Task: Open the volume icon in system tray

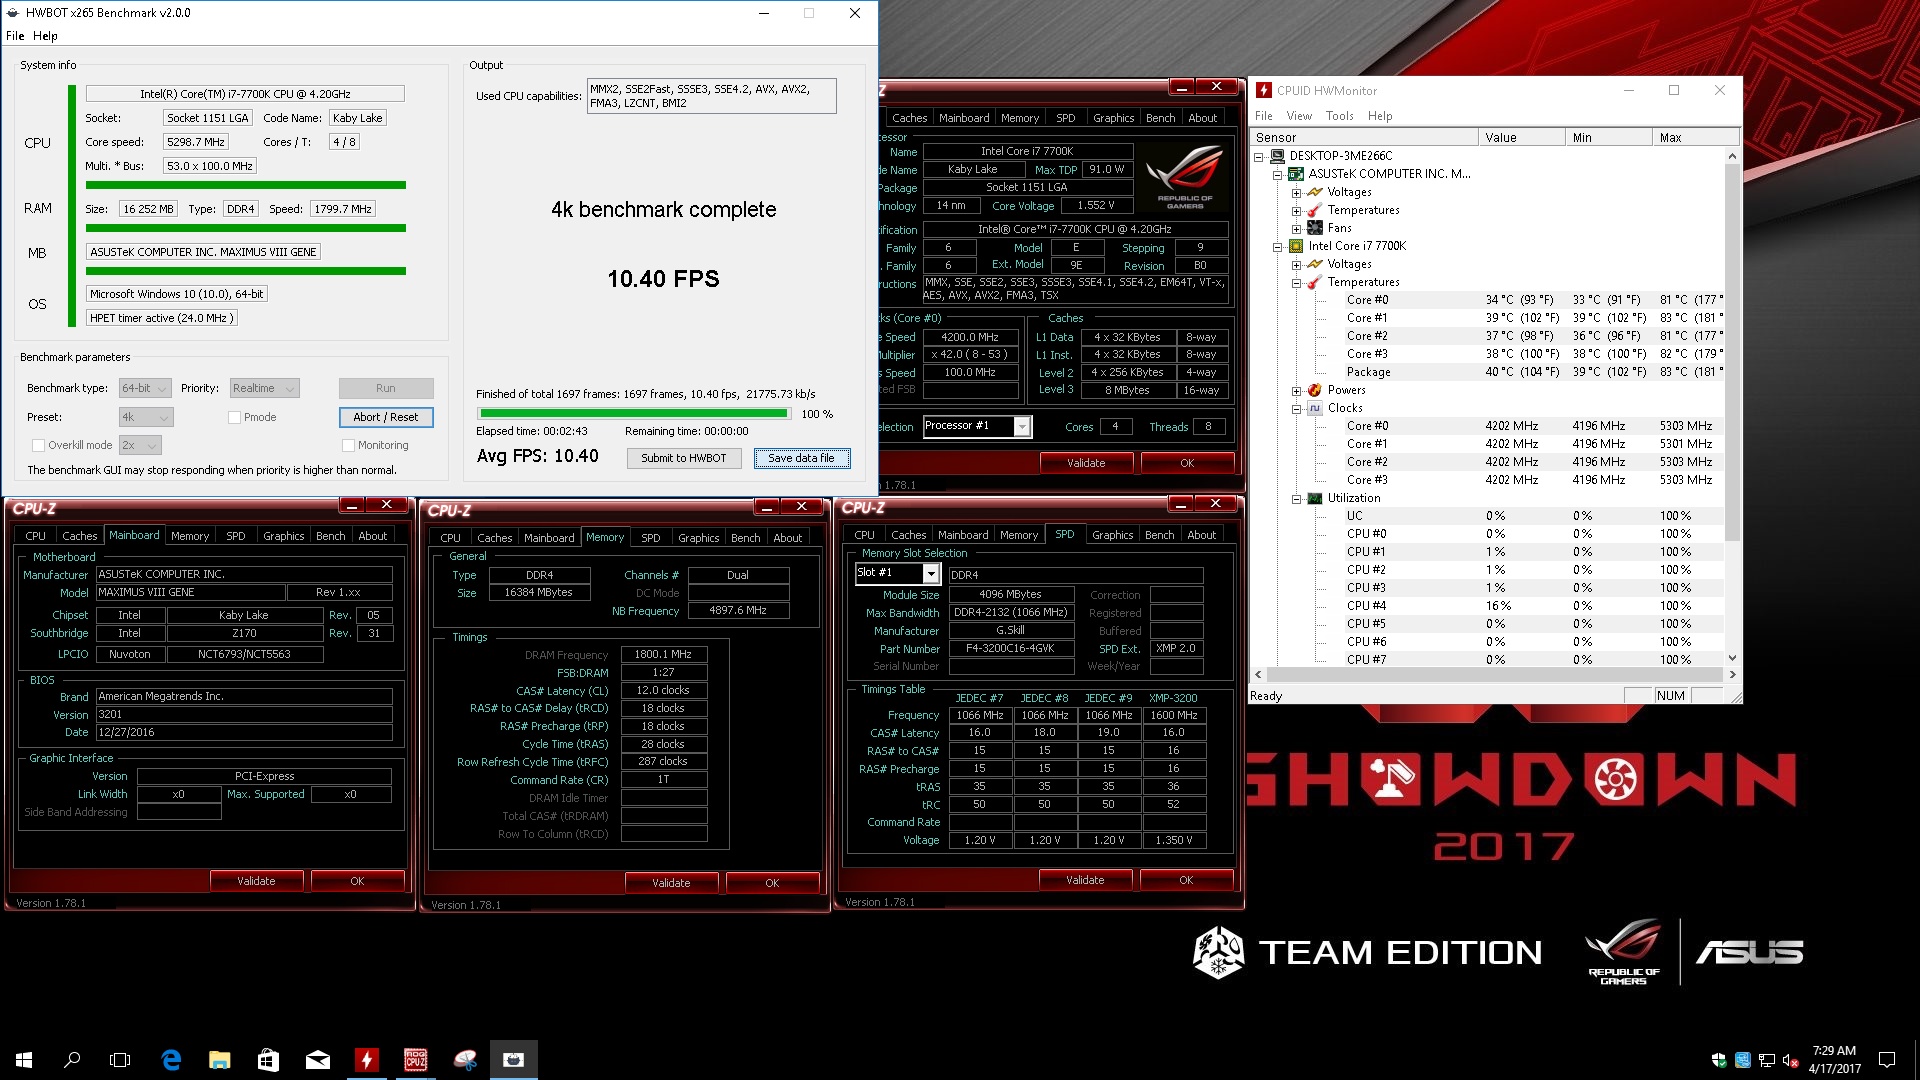Action: click(x=1791, y=1060)
